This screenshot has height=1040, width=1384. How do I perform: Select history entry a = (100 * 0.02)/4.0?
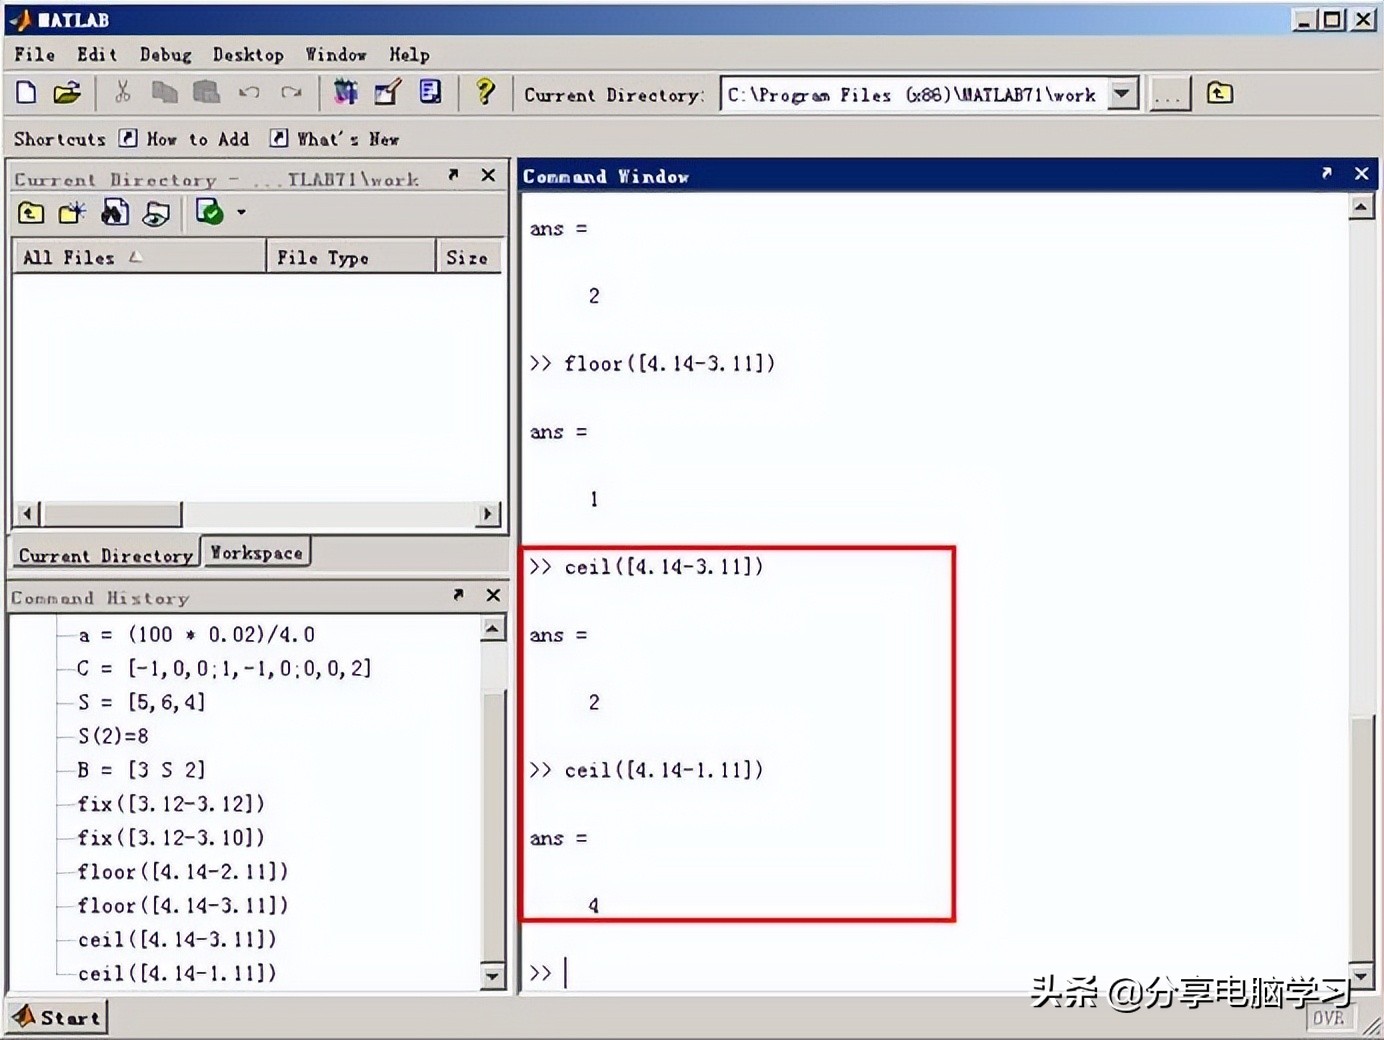pyautogui.click(x=196, y=635)
